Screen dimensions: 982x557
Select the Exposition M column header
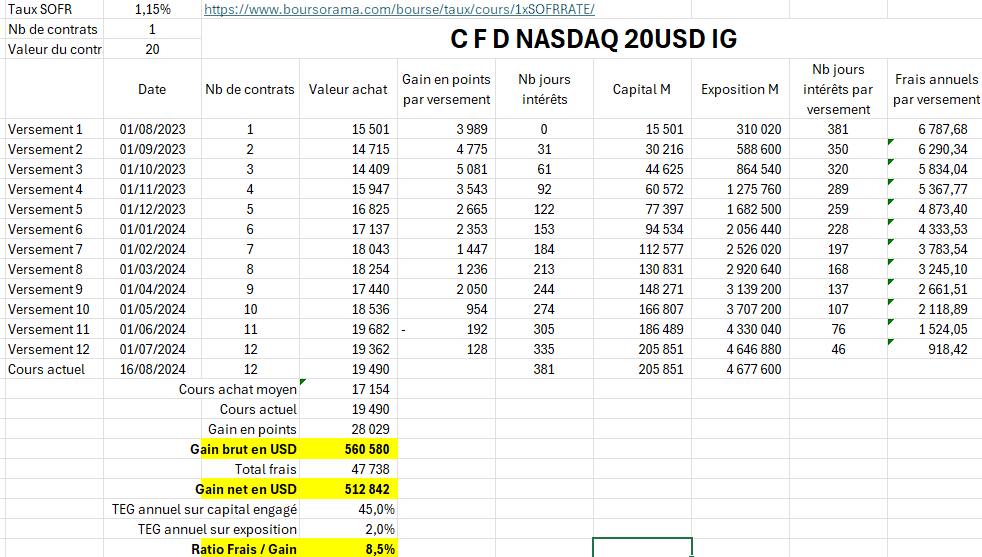point(740,90)
